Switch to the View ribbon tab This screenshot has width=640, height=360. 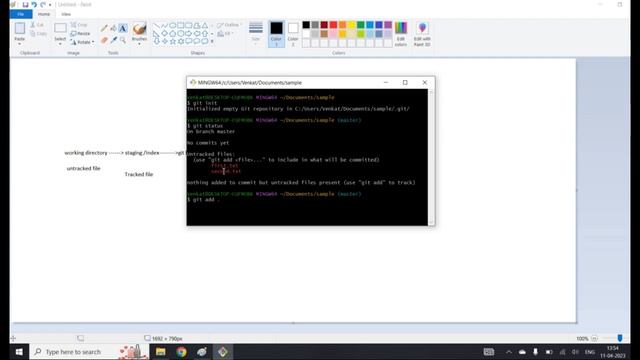[66, 14]
